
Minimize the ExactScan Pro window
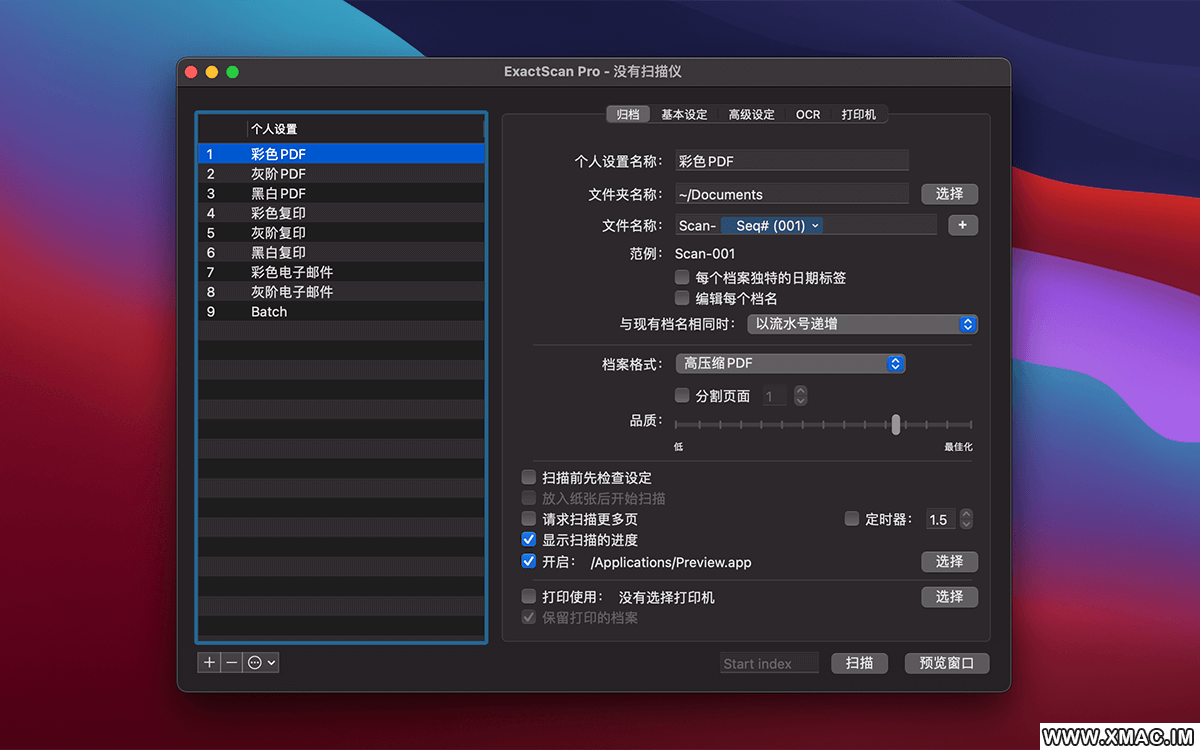point(212,72)
